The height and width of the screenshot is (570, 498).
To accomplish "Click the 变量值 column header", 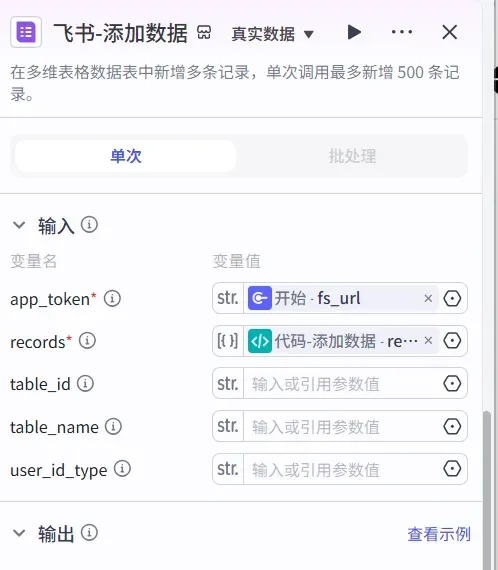I will pos(236,261).
